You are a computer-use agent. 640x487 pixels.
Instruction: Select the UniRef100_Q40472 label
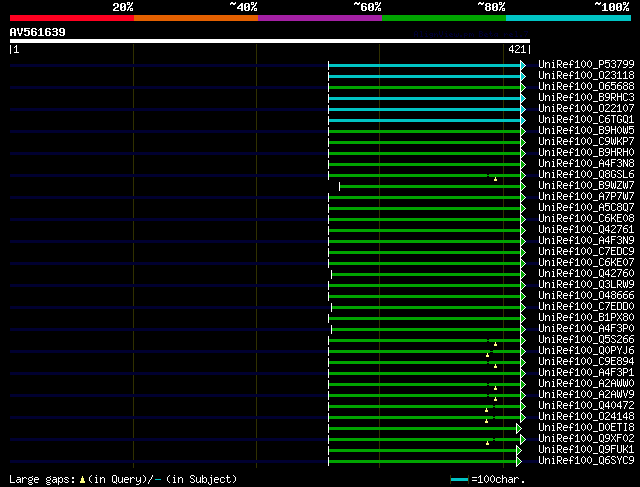586,406
